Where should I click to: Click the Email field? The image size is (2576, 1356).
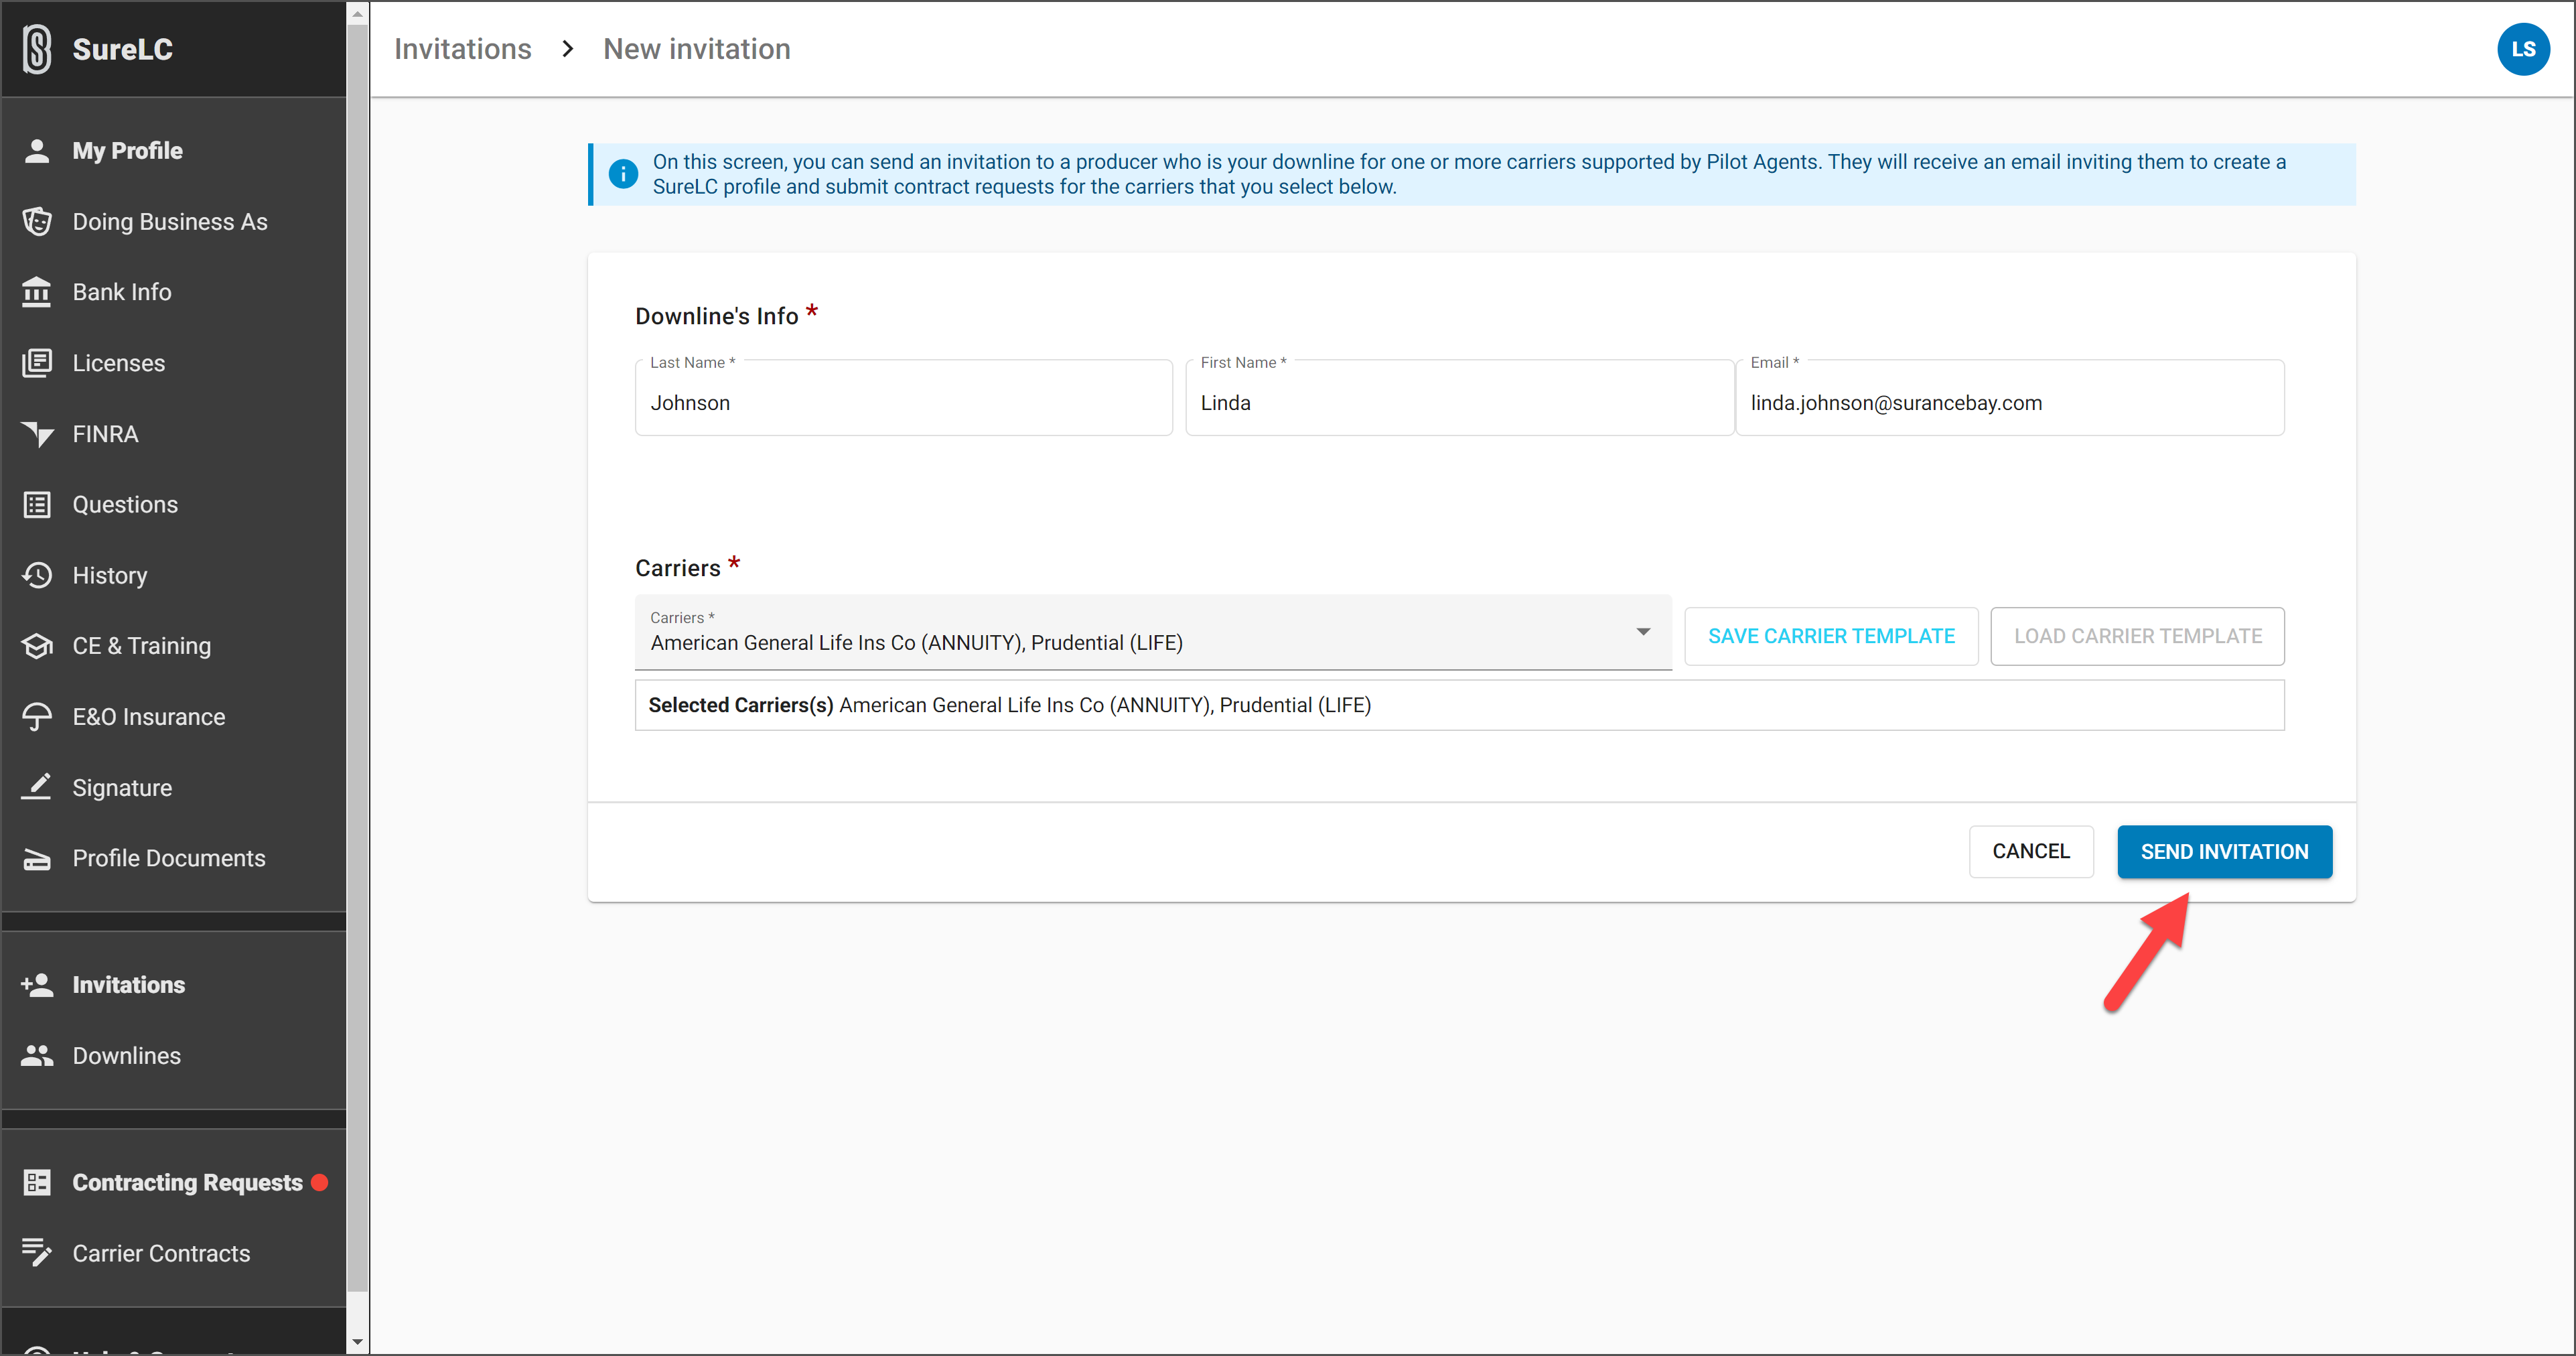[2009, 398]
